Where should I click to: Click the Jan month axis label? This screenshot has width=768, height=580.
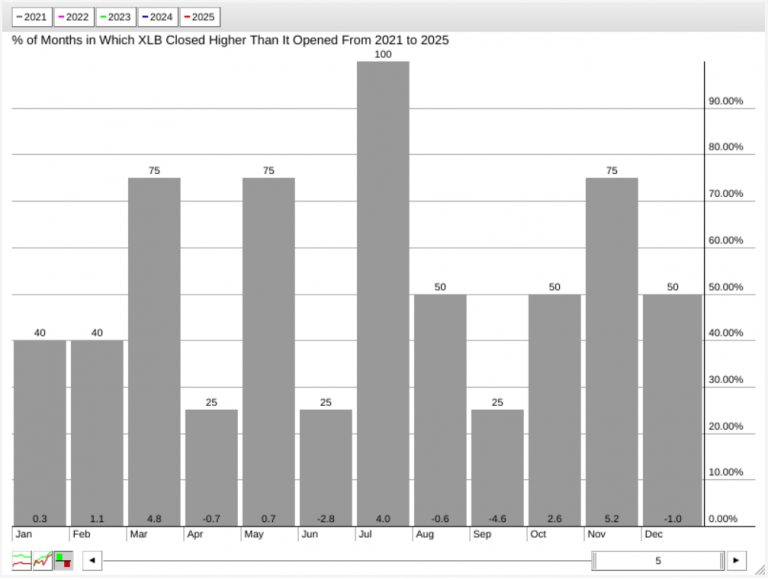[24, 534]
